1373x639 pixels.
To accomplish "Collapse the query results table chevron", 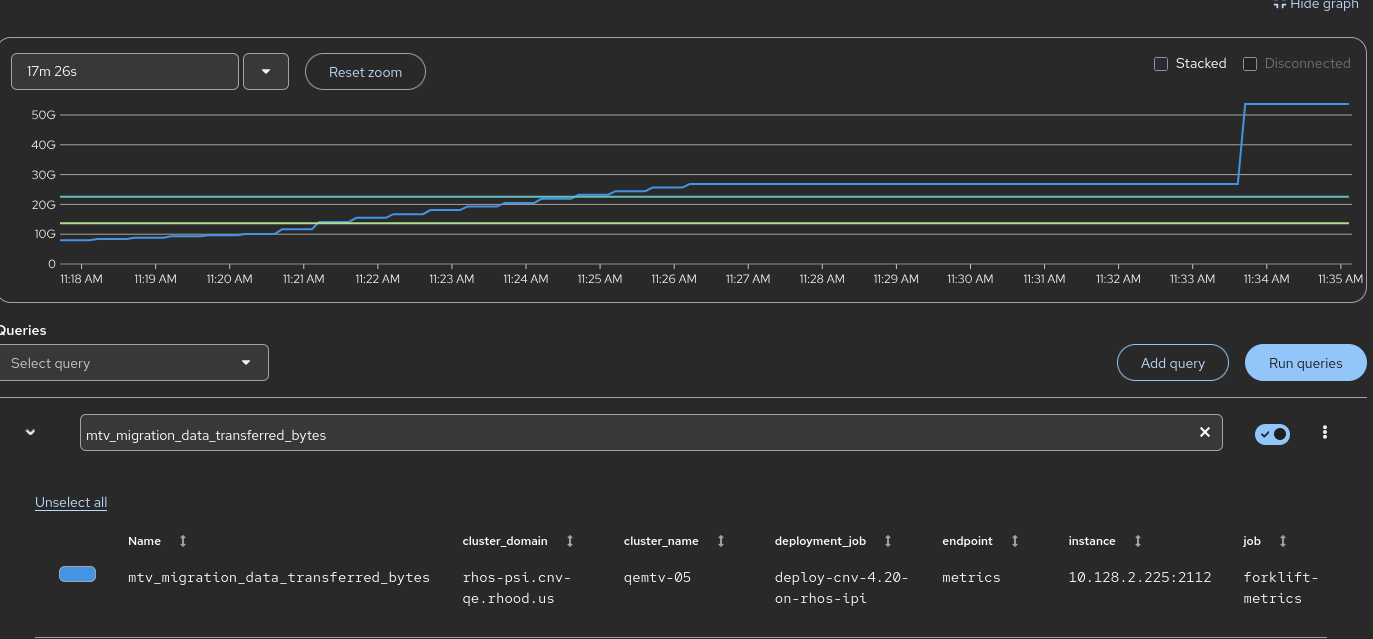I will pos(30,432).
